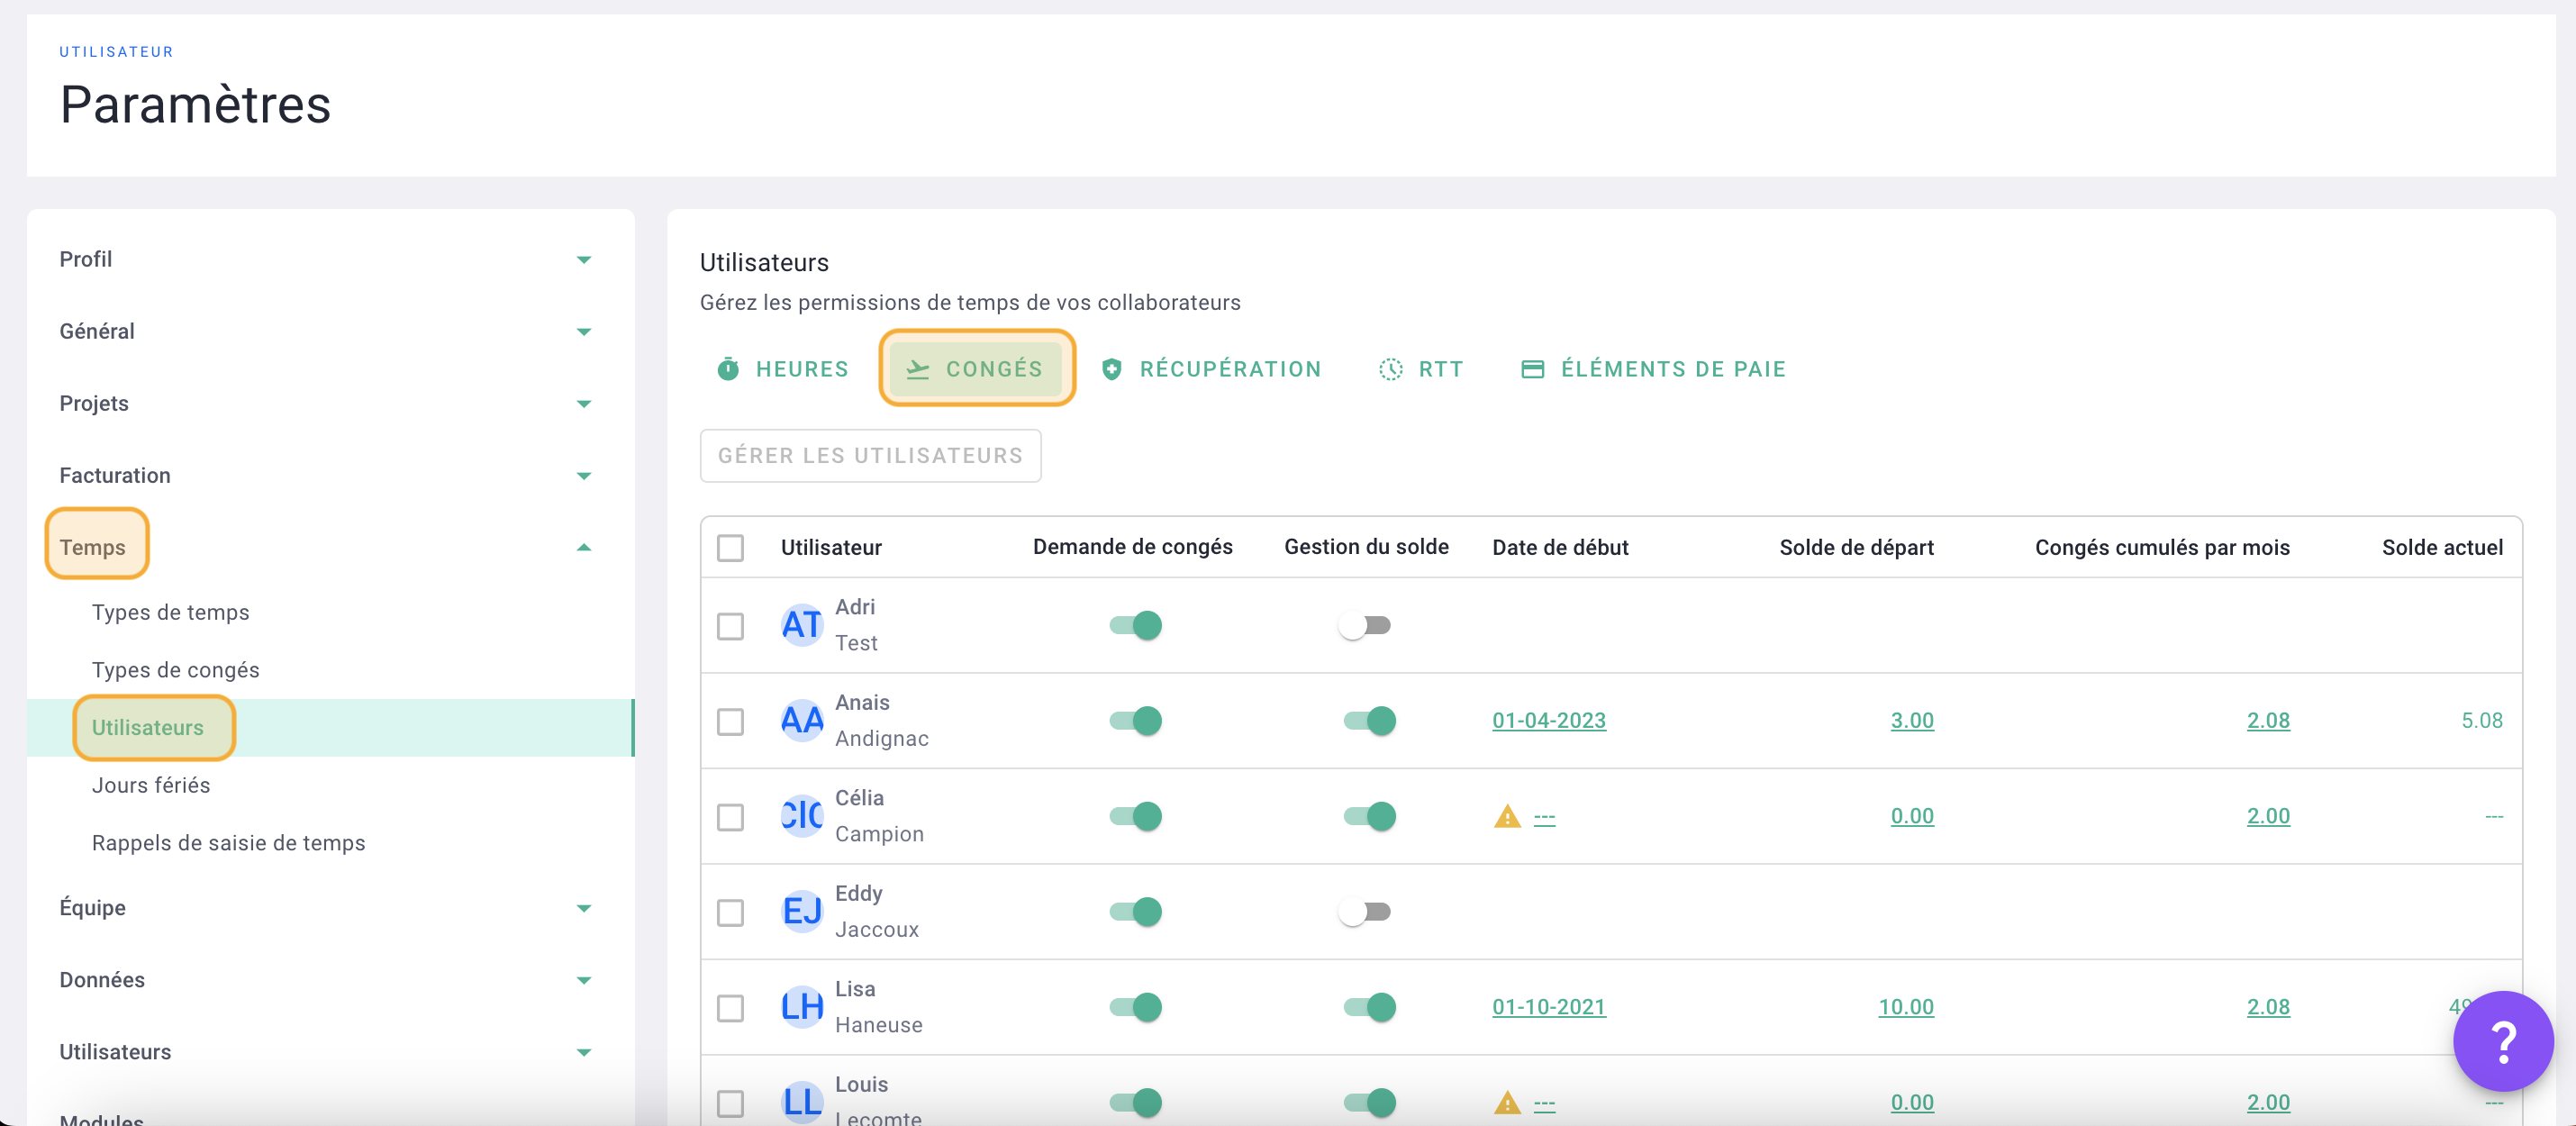Screen dimensions: 2576x1126
Task: Open Jours fériés submenu item
Action: pos(151,785)
